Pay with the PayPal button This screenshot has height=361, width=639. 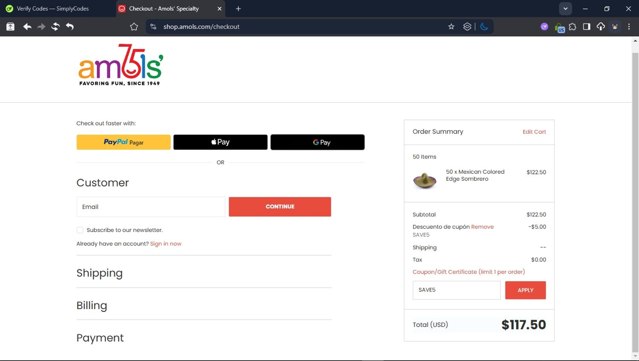[123, 142]
